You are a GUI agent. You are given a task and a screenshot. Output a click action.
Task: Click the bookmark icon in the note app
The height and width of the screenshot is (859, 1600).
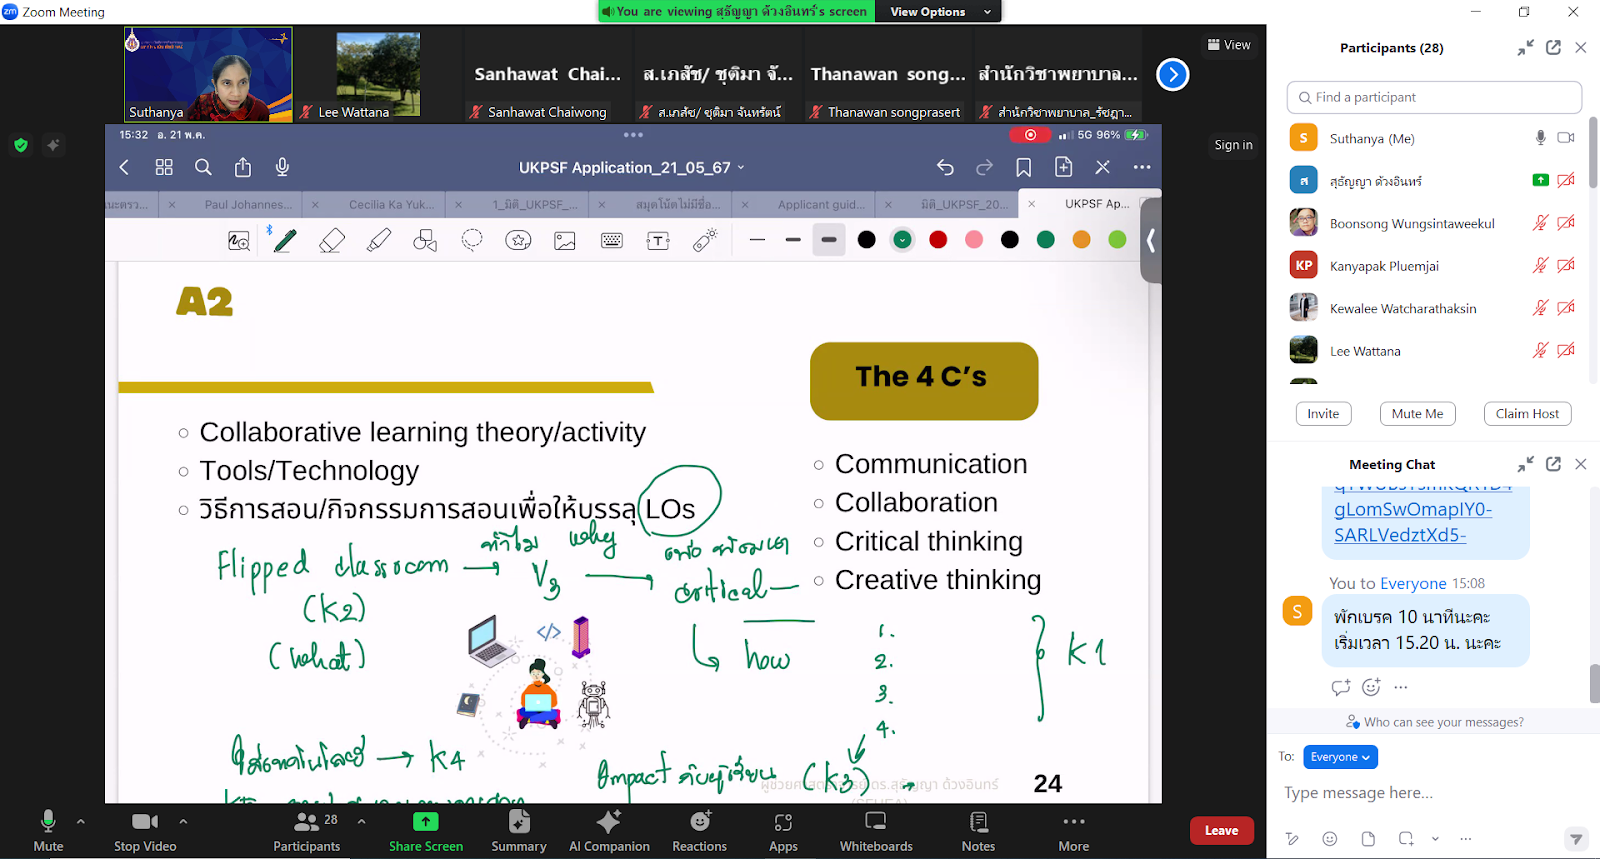click(1024, 167)
